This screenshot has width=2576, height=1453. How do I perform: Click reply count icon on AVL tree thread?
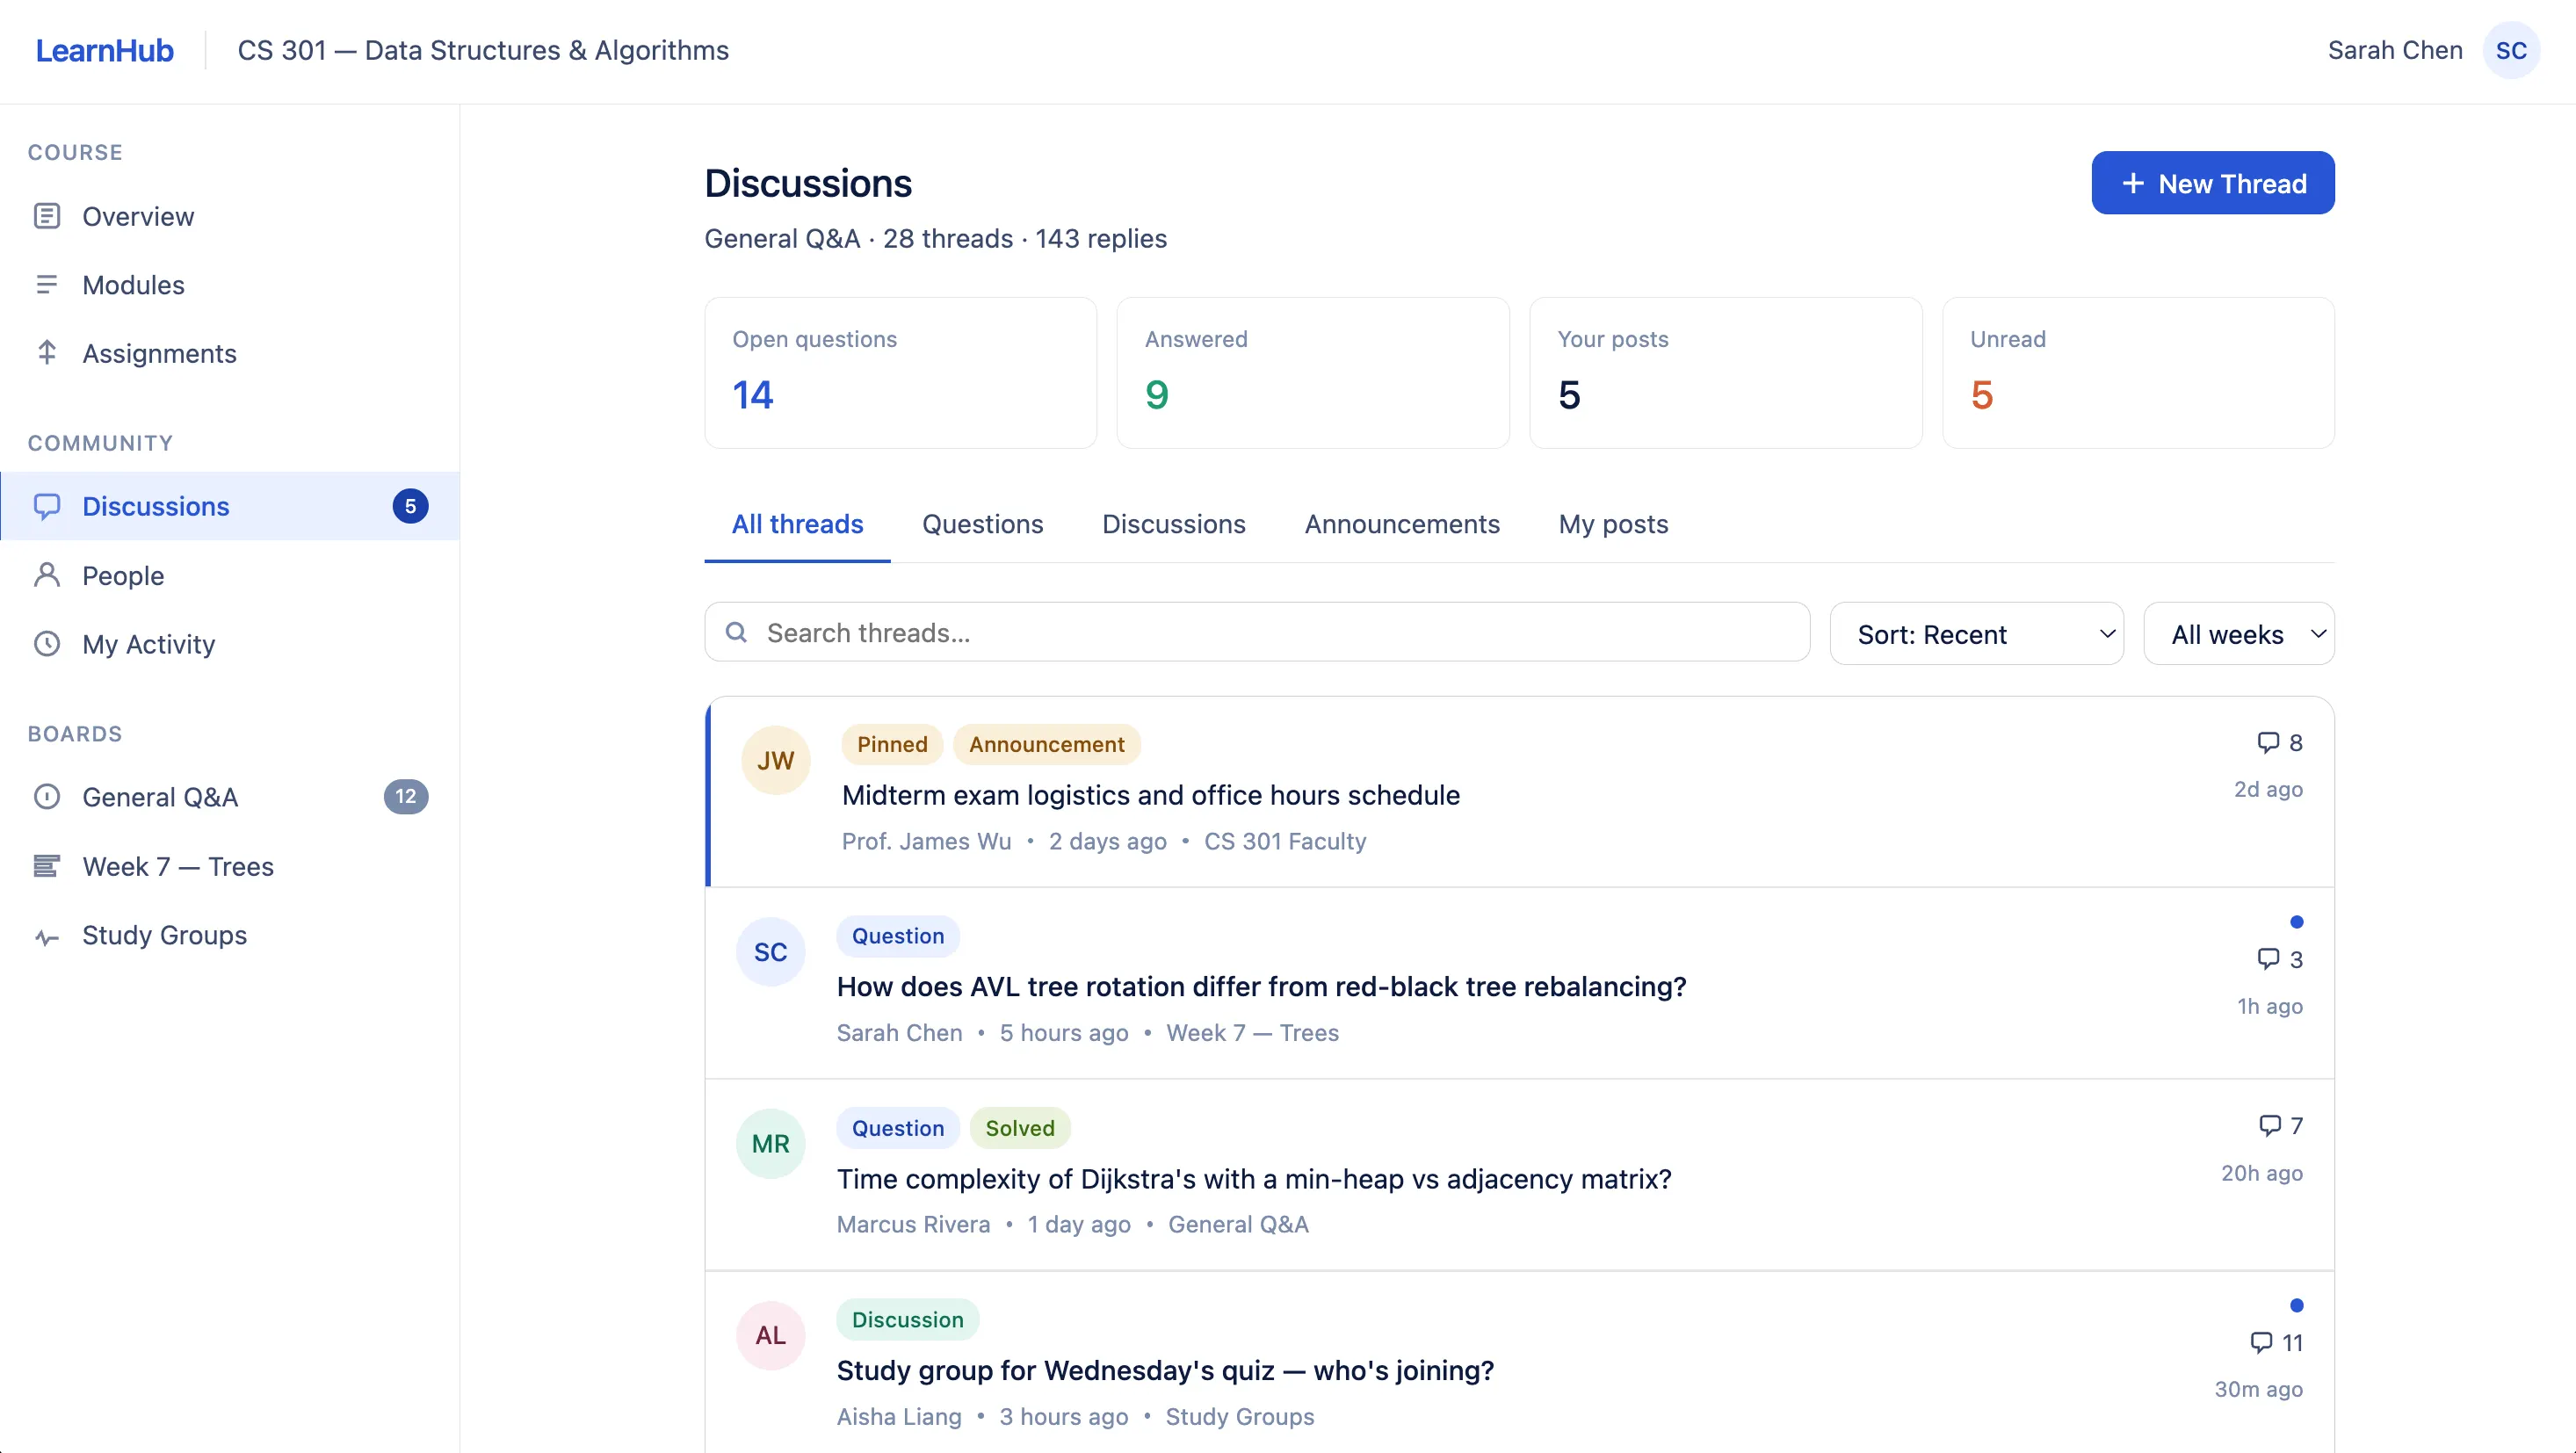click(2268, 959)
